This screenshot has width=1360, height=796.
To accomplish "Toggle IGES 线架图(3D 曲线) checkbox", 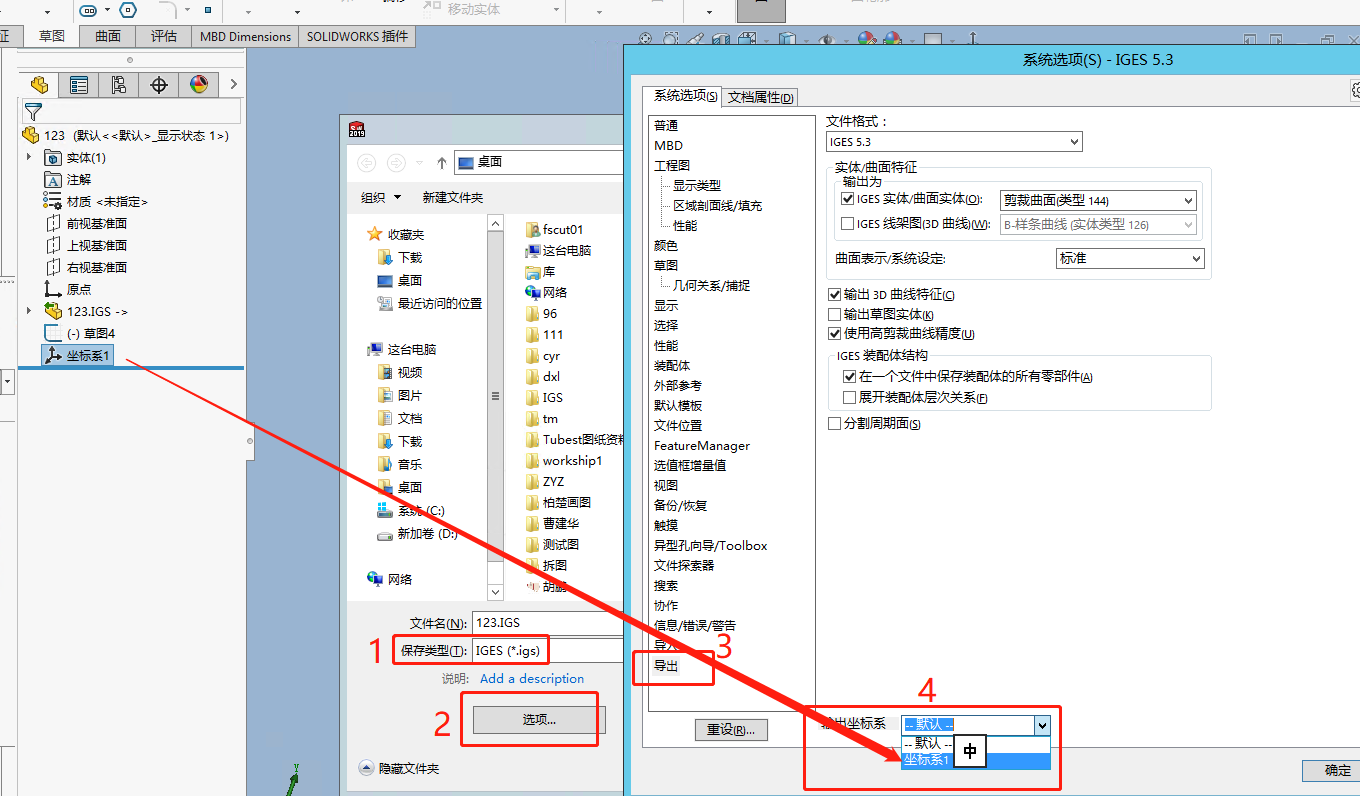I will pos(848,224).
